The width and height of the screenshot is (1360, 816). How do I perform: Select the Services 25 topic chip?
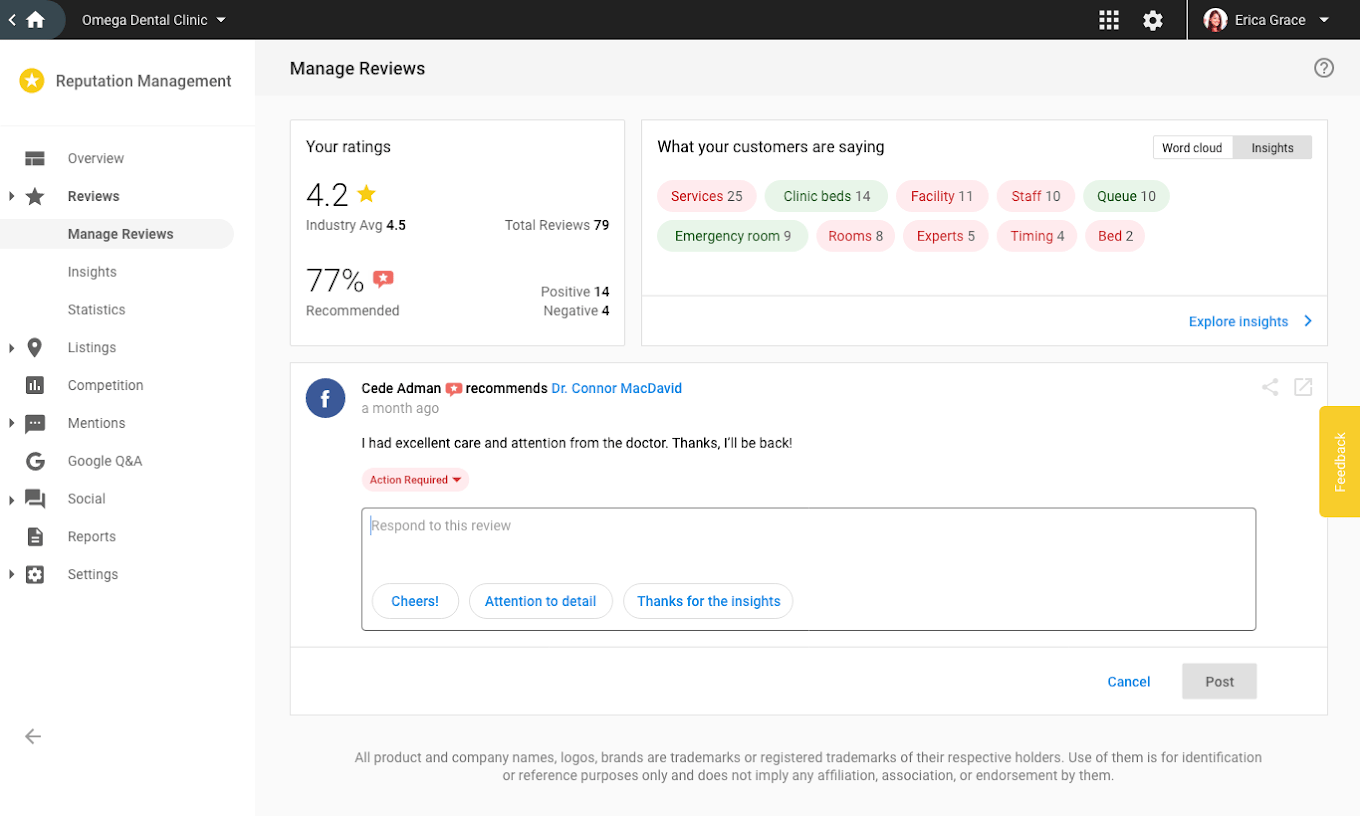click(706, 196)
